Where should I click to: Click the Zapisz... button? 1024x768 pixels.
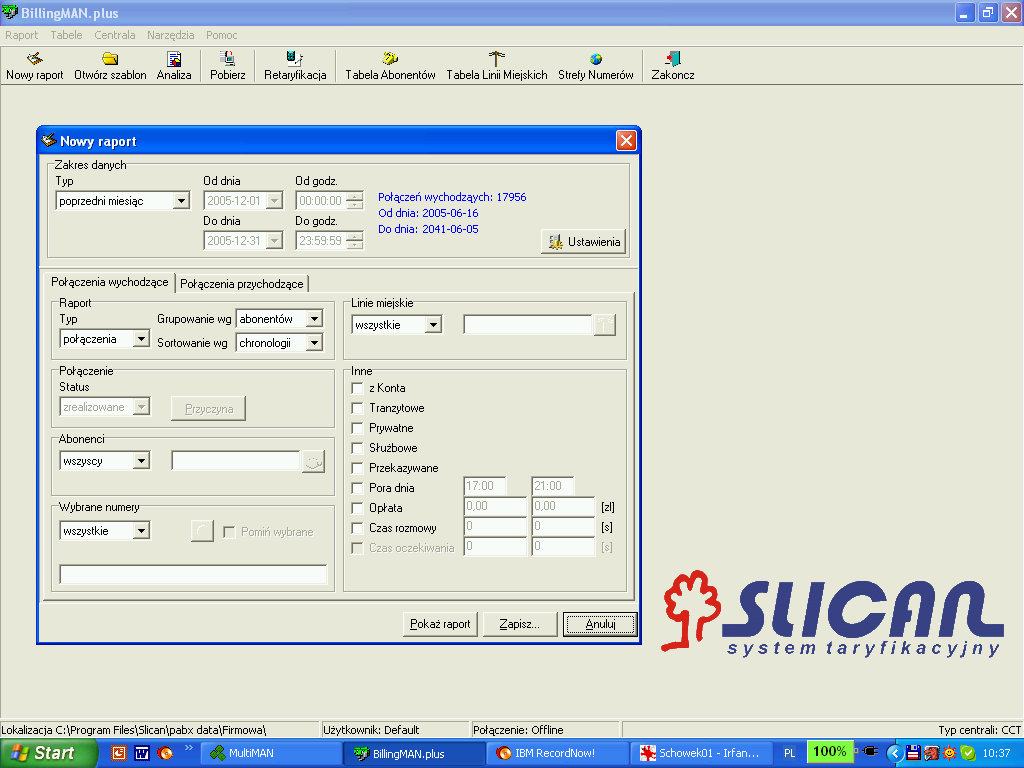519,624
